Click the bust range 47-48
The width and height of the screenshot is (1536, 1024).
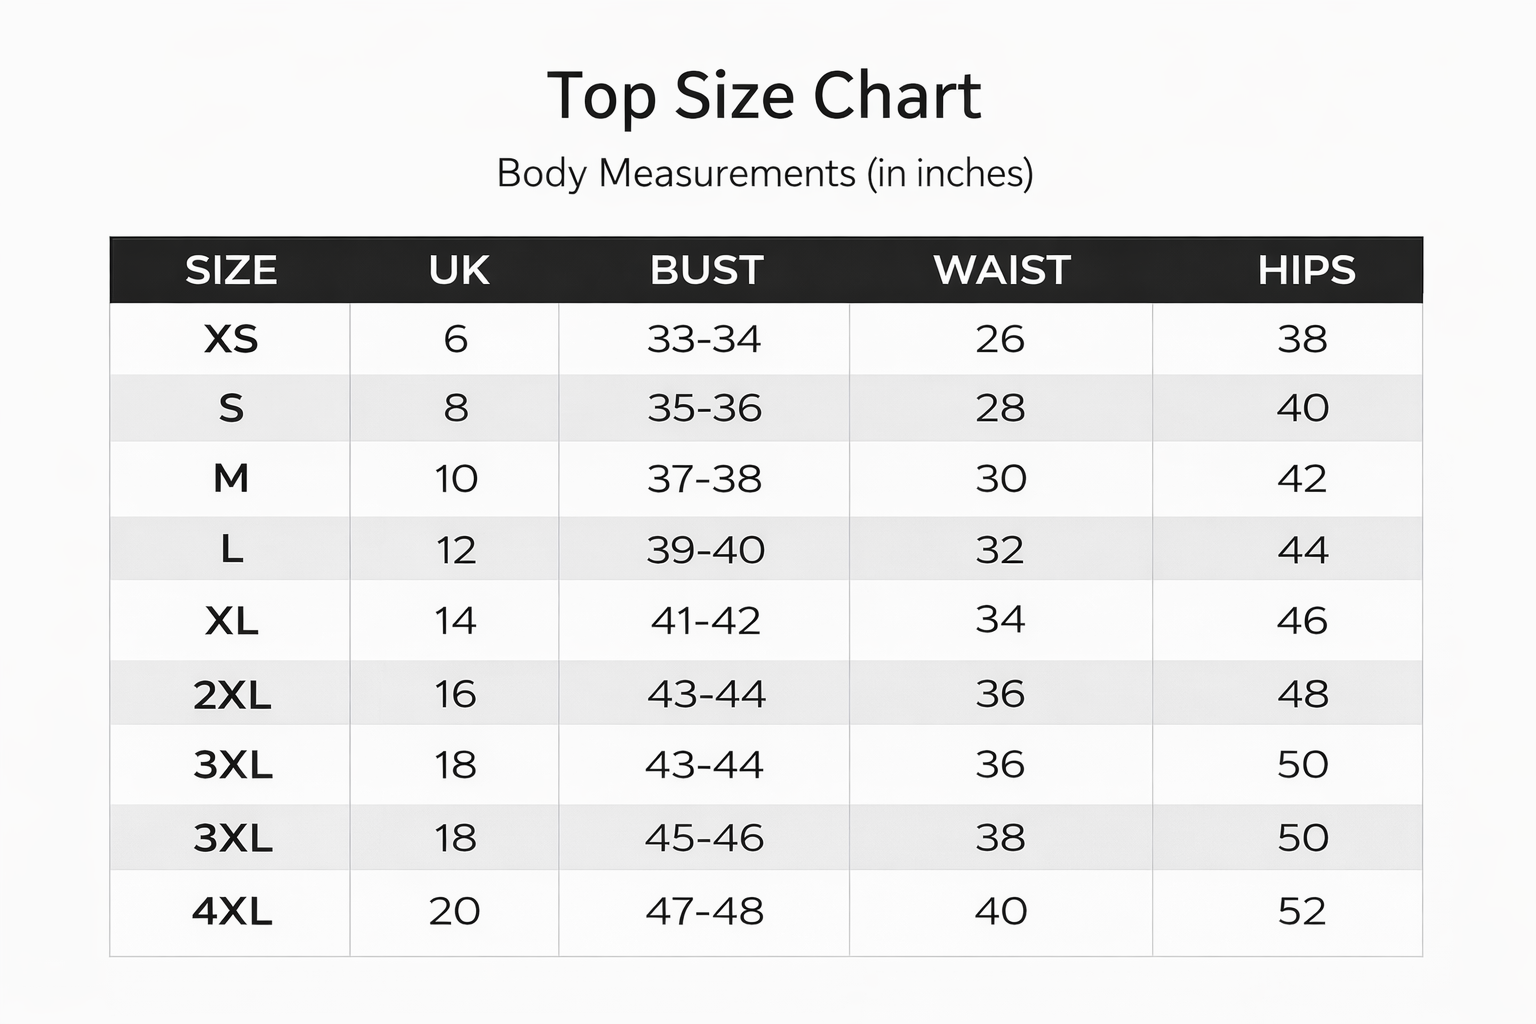tap(704, 912)
